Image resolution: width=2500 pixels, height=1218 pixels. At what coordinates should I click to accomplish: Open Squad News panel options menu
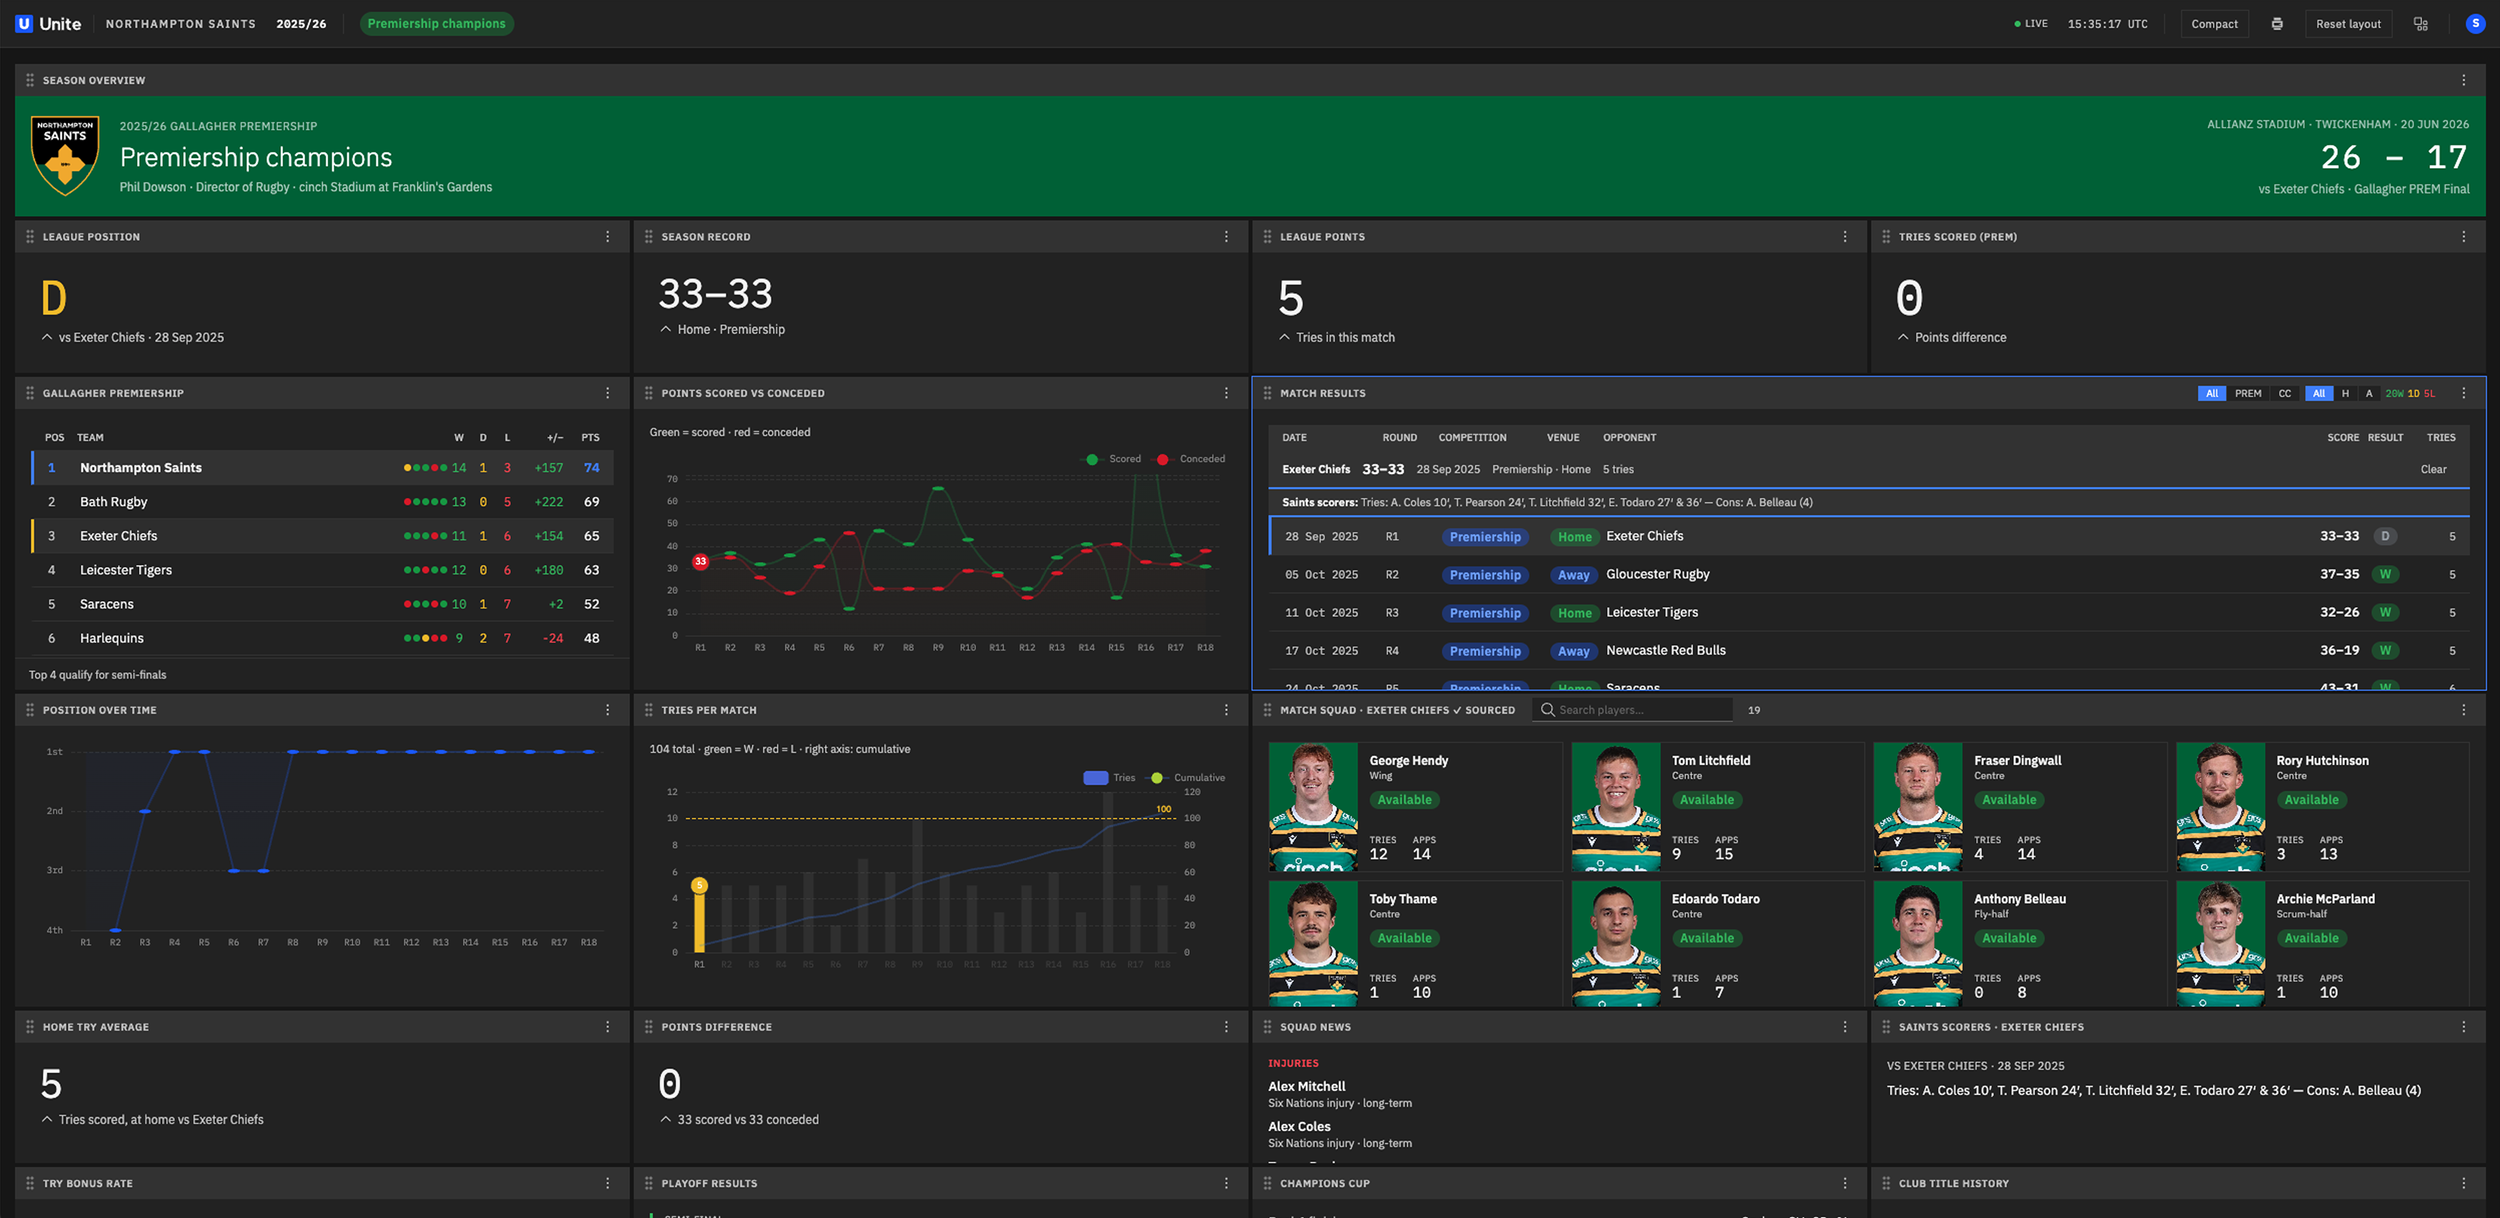point(1845,1027)
